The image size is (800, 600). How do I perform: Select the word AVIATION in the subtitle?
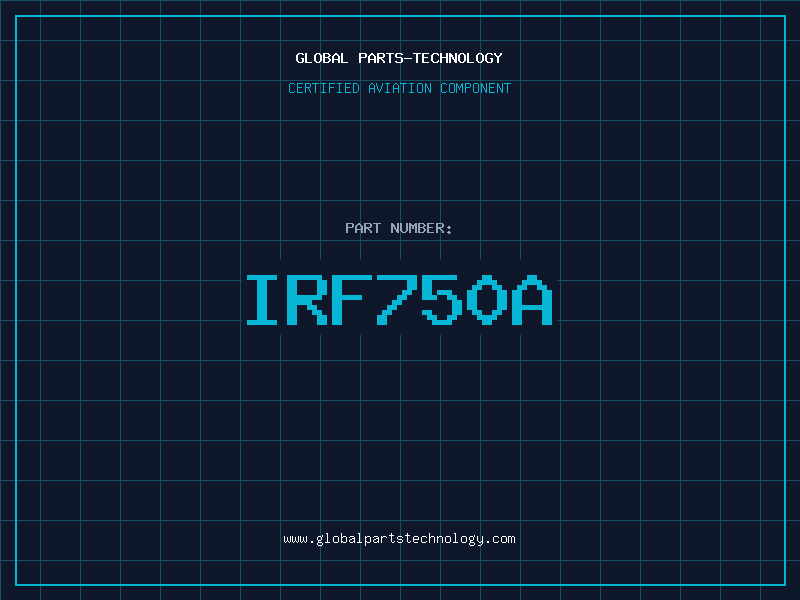(400, 88)
